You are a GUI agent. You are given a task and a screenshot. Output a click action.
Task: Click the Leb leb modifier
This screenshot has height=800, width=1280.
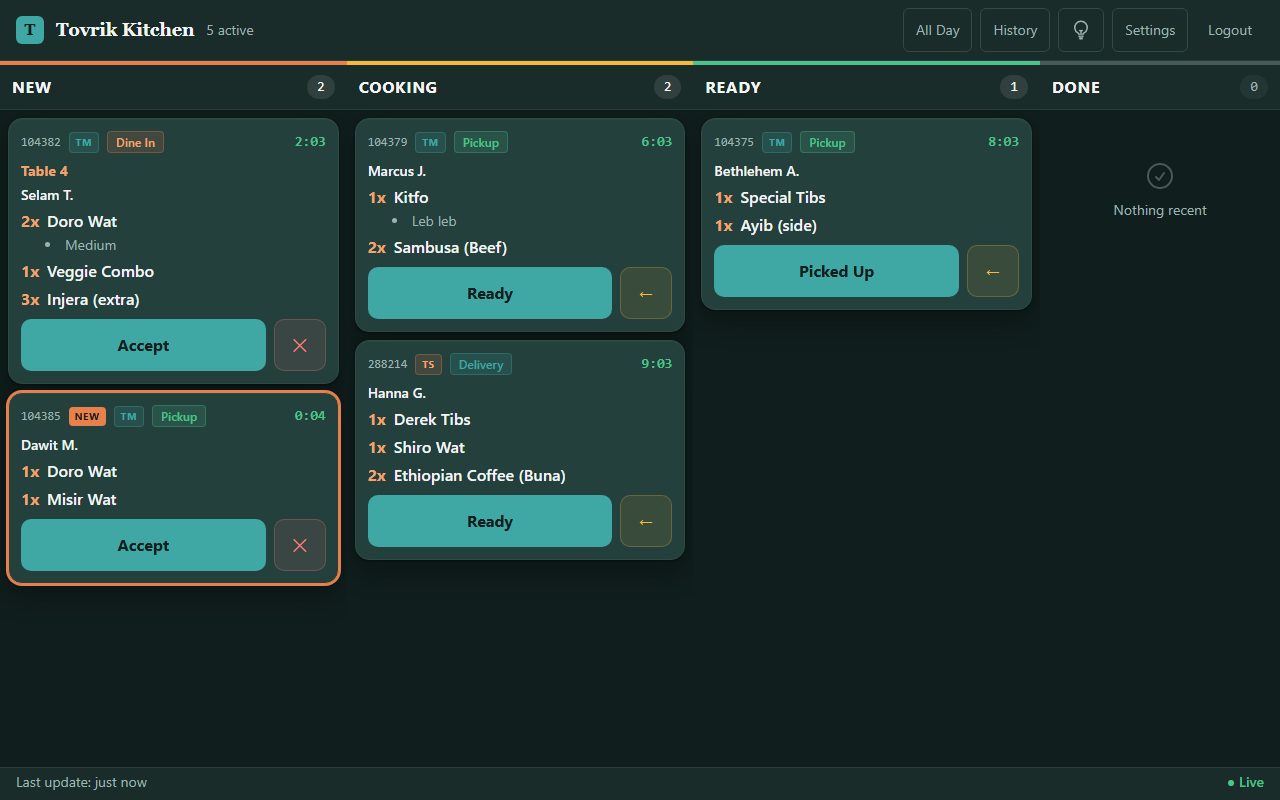[x=434, y=221]
